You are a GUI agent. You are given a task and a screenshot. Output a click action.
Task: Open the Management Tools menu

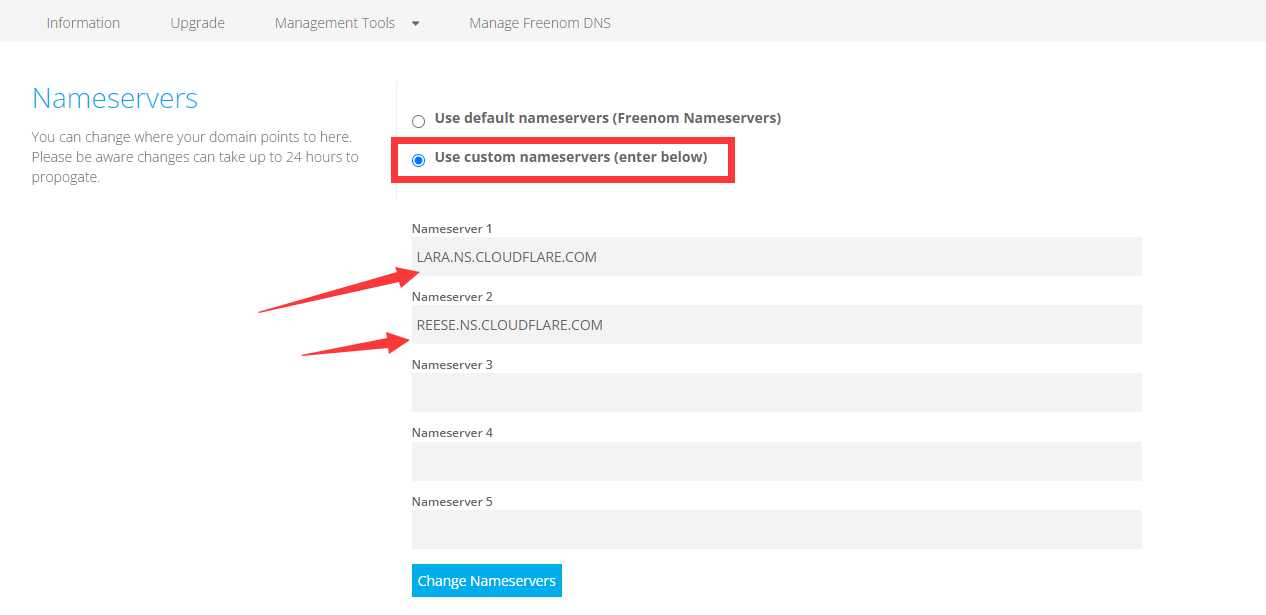(x=335, y=23)
